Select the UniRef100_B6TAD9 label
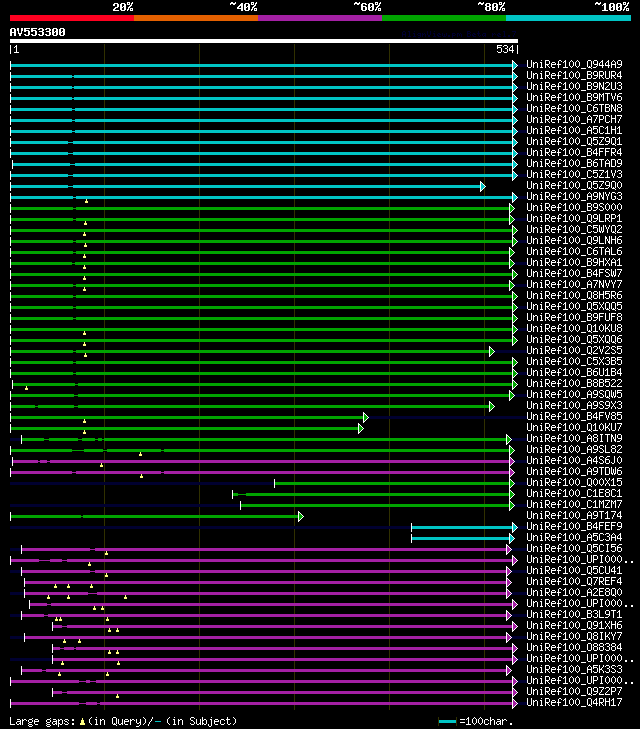Viewport: 640px width, 729px height. [574, 164]
